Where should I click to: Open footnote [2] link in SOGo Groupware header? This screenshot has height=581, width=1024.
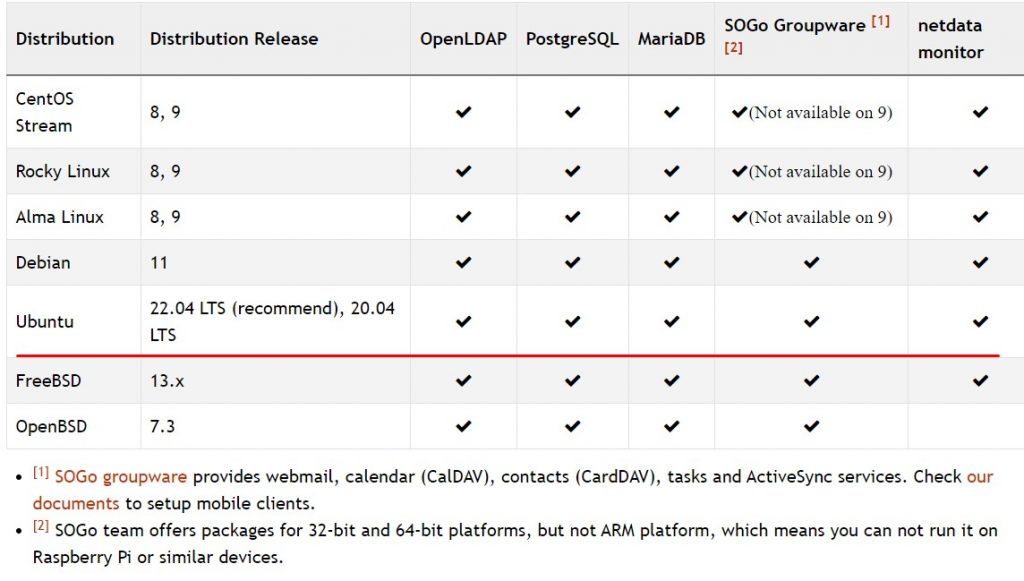click(733, 48)
